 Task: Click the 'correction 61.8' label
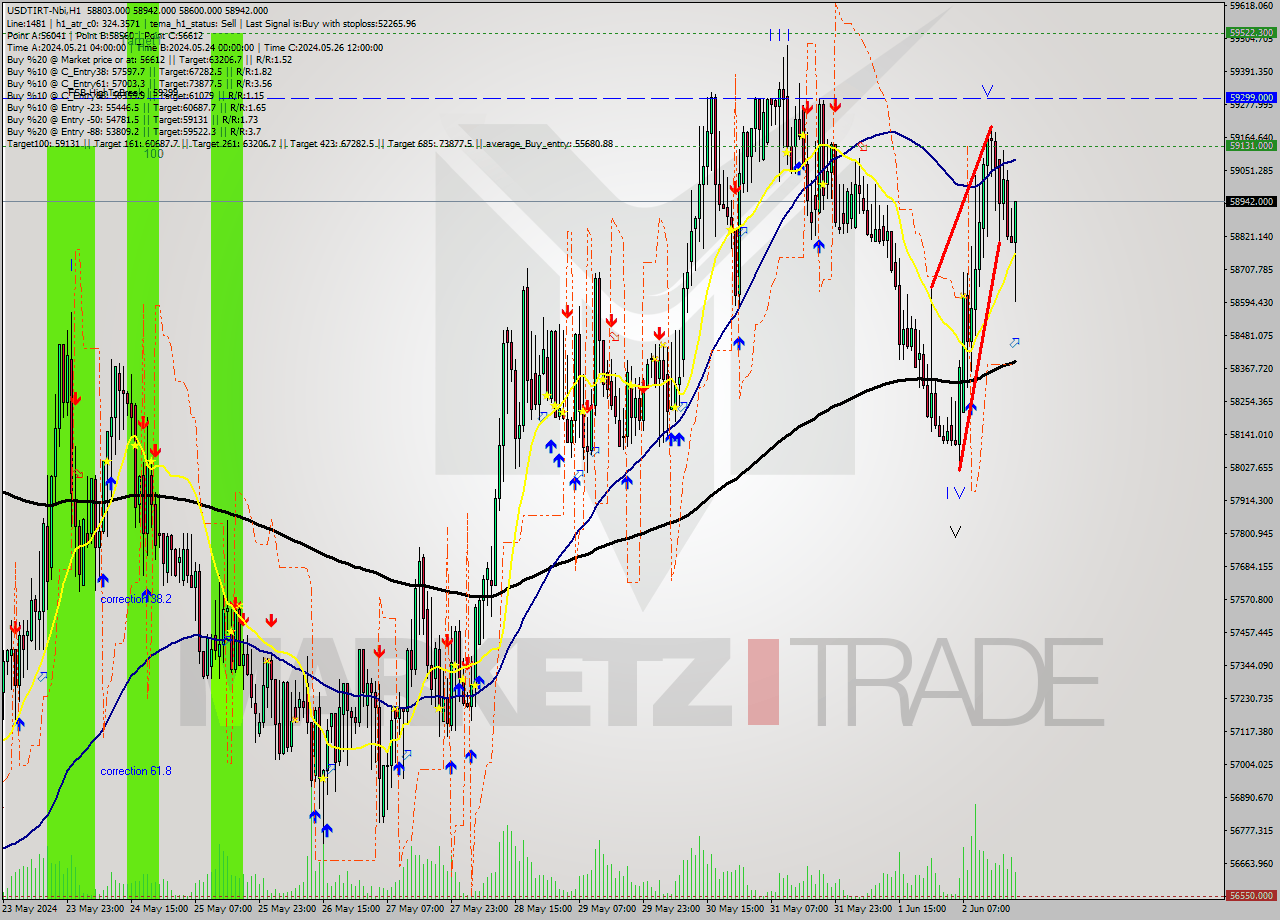point(136,771)
